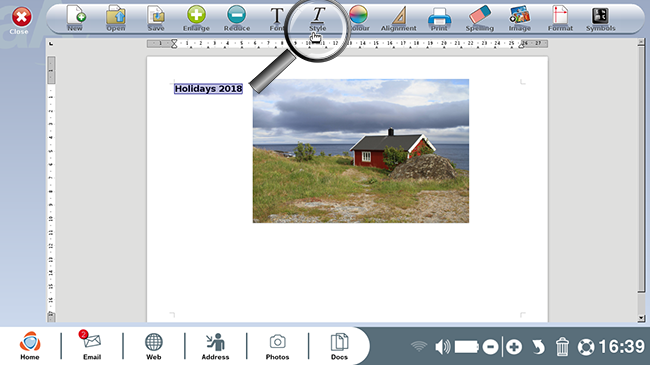Open the Format page settings
The height and width of the screenshot is (365, 650).
[x=560, y=19]
